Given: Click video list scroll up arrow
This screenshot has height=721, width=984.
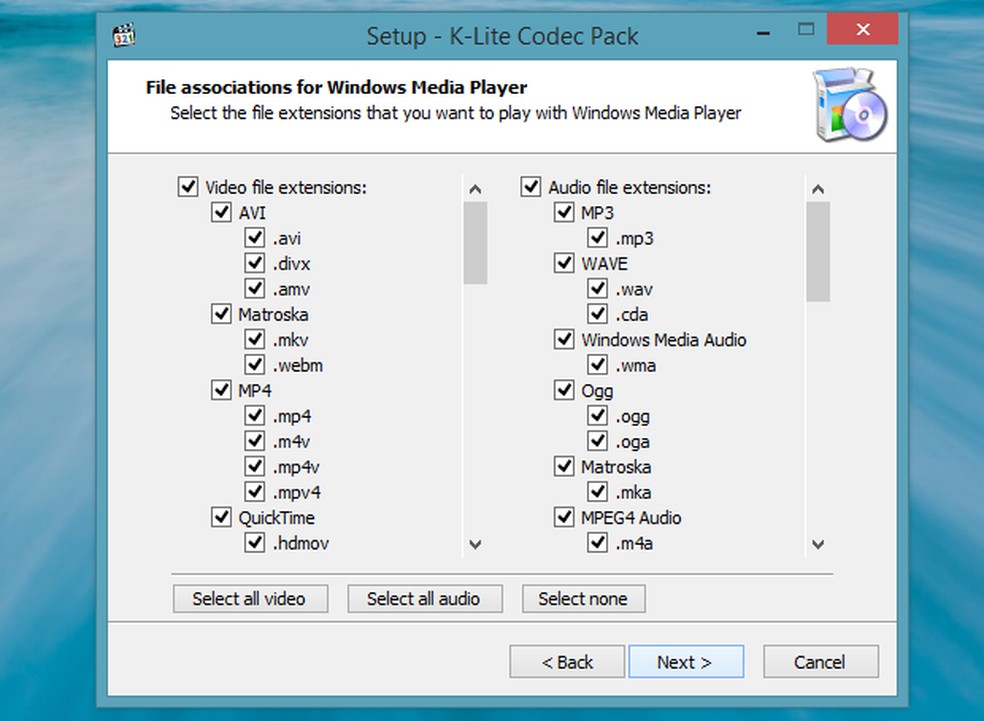Looking at the screenshot, I should [476, 189].
